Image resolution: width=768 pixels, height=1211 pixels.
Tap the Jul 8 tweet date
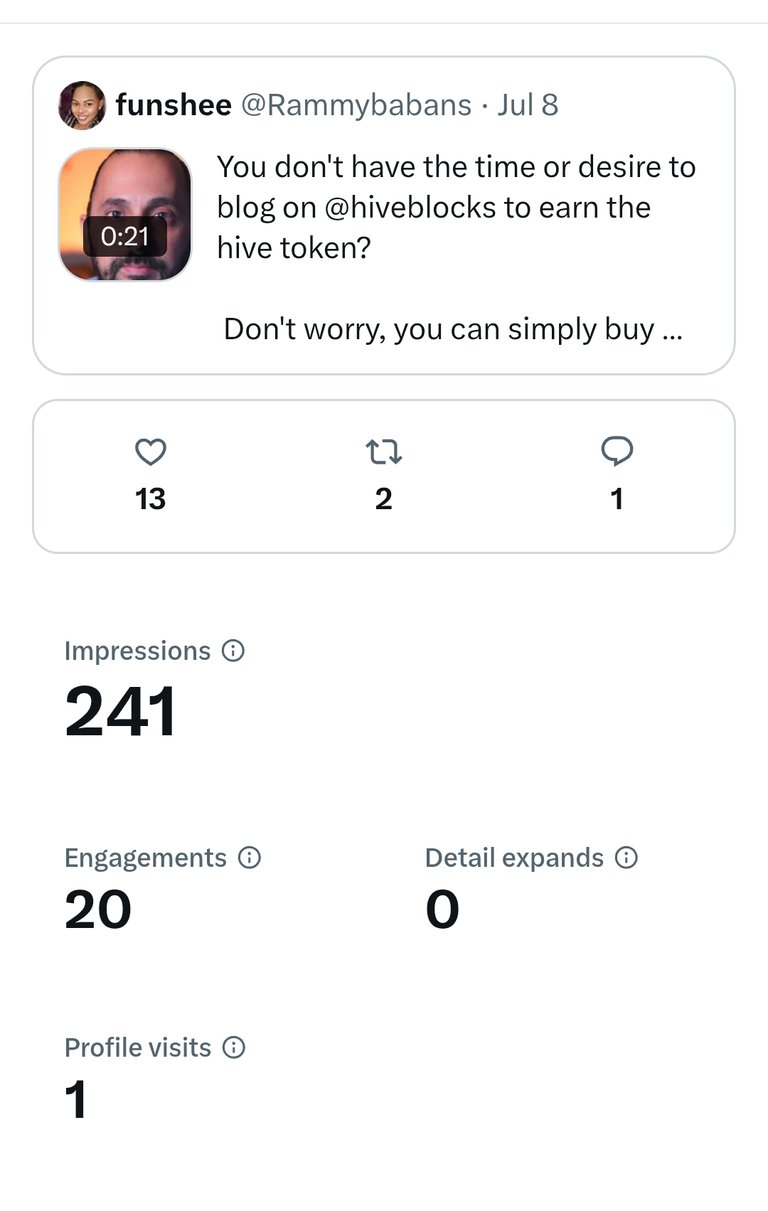pyautogui.click(x=528, y=105)
